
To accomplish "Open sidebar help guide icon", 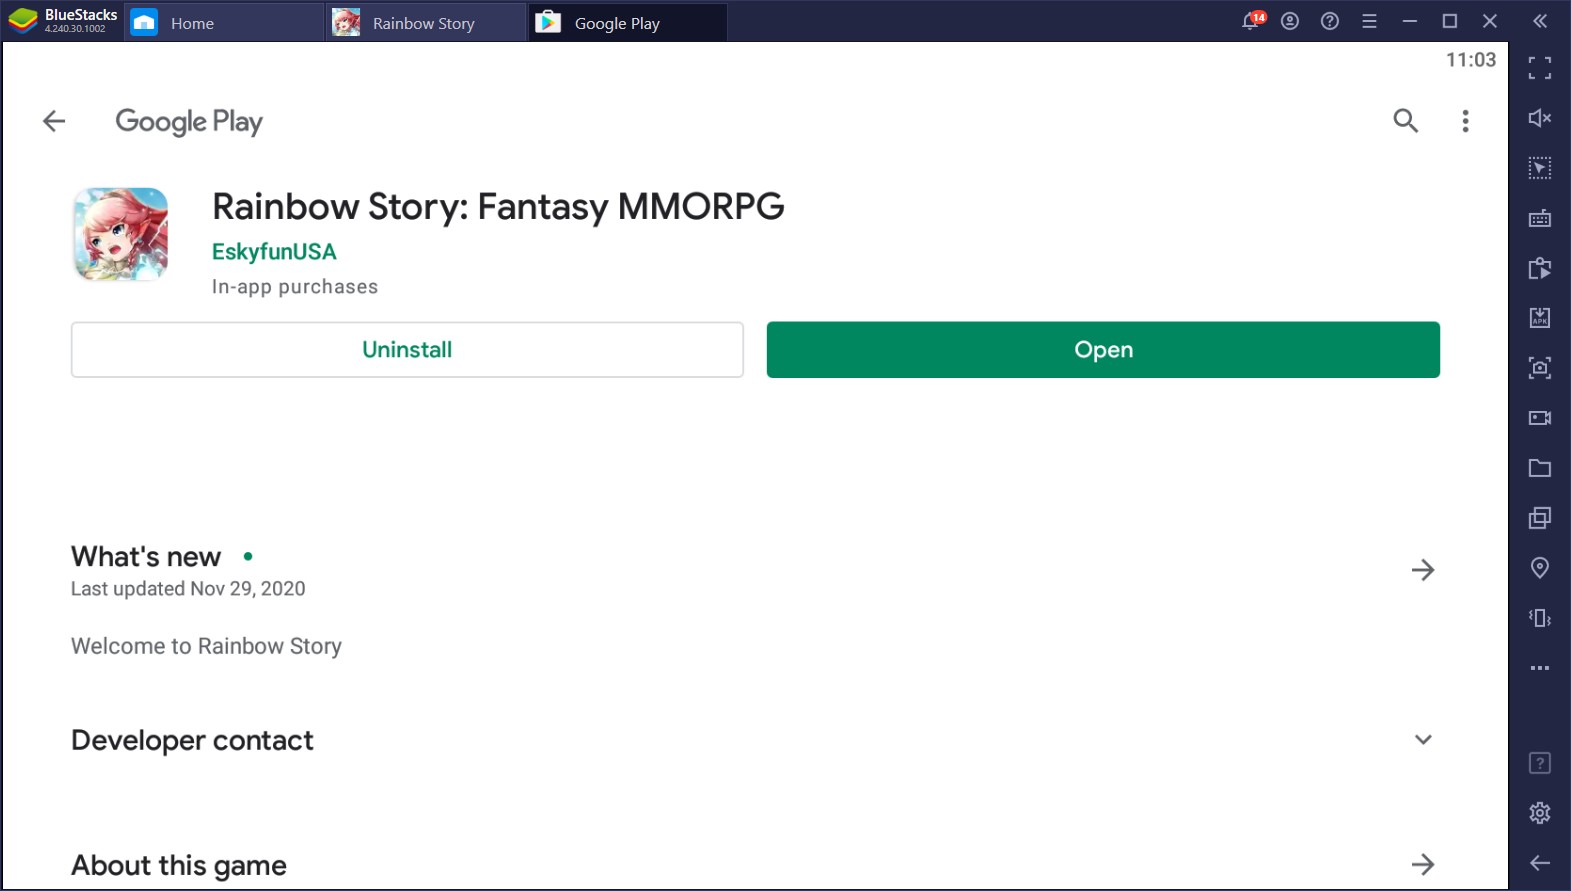I will [x=1540, y=764].
